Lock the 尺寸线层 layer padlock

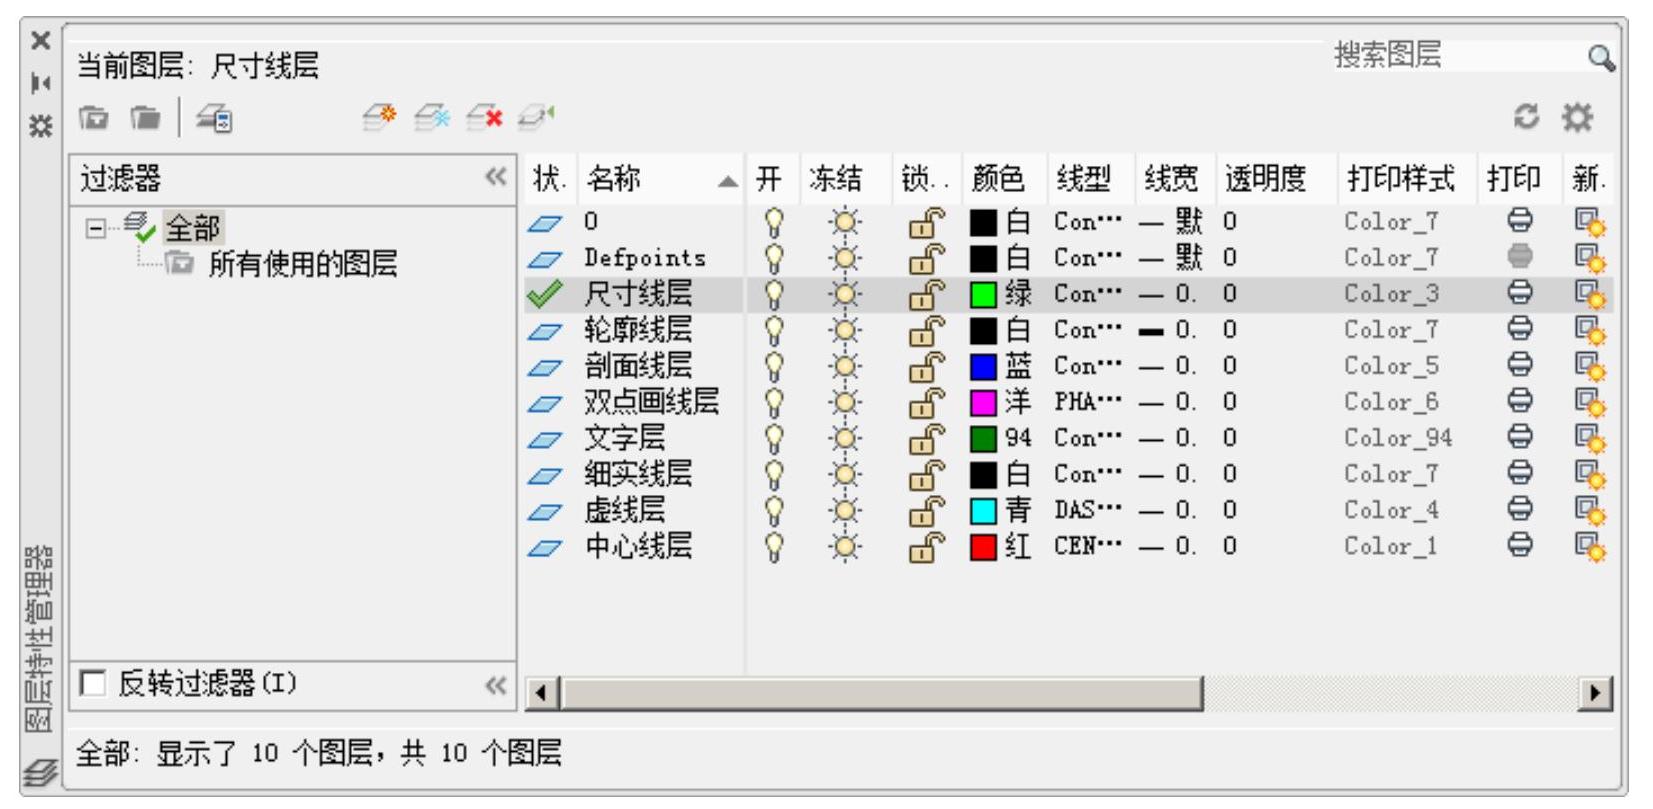[x=926, y=294]
